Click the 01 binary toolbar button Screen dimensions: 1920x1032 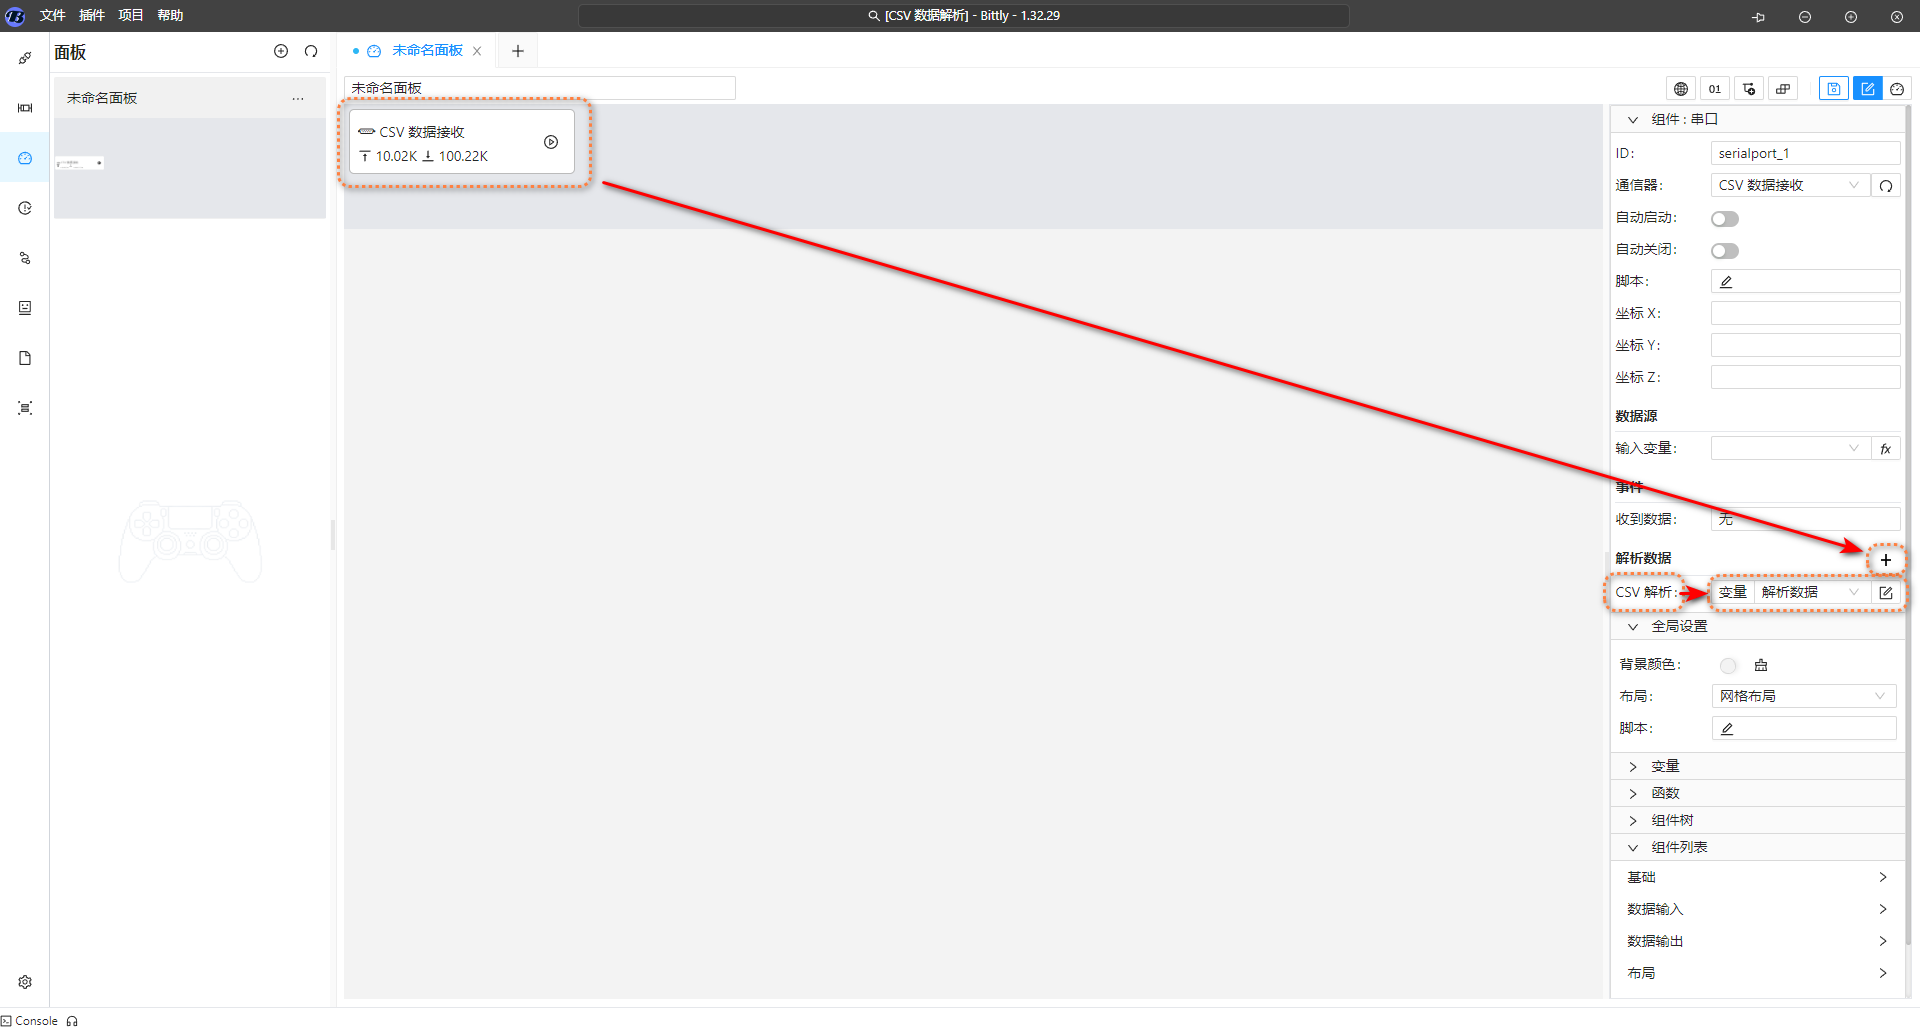tap(1715, 89)
